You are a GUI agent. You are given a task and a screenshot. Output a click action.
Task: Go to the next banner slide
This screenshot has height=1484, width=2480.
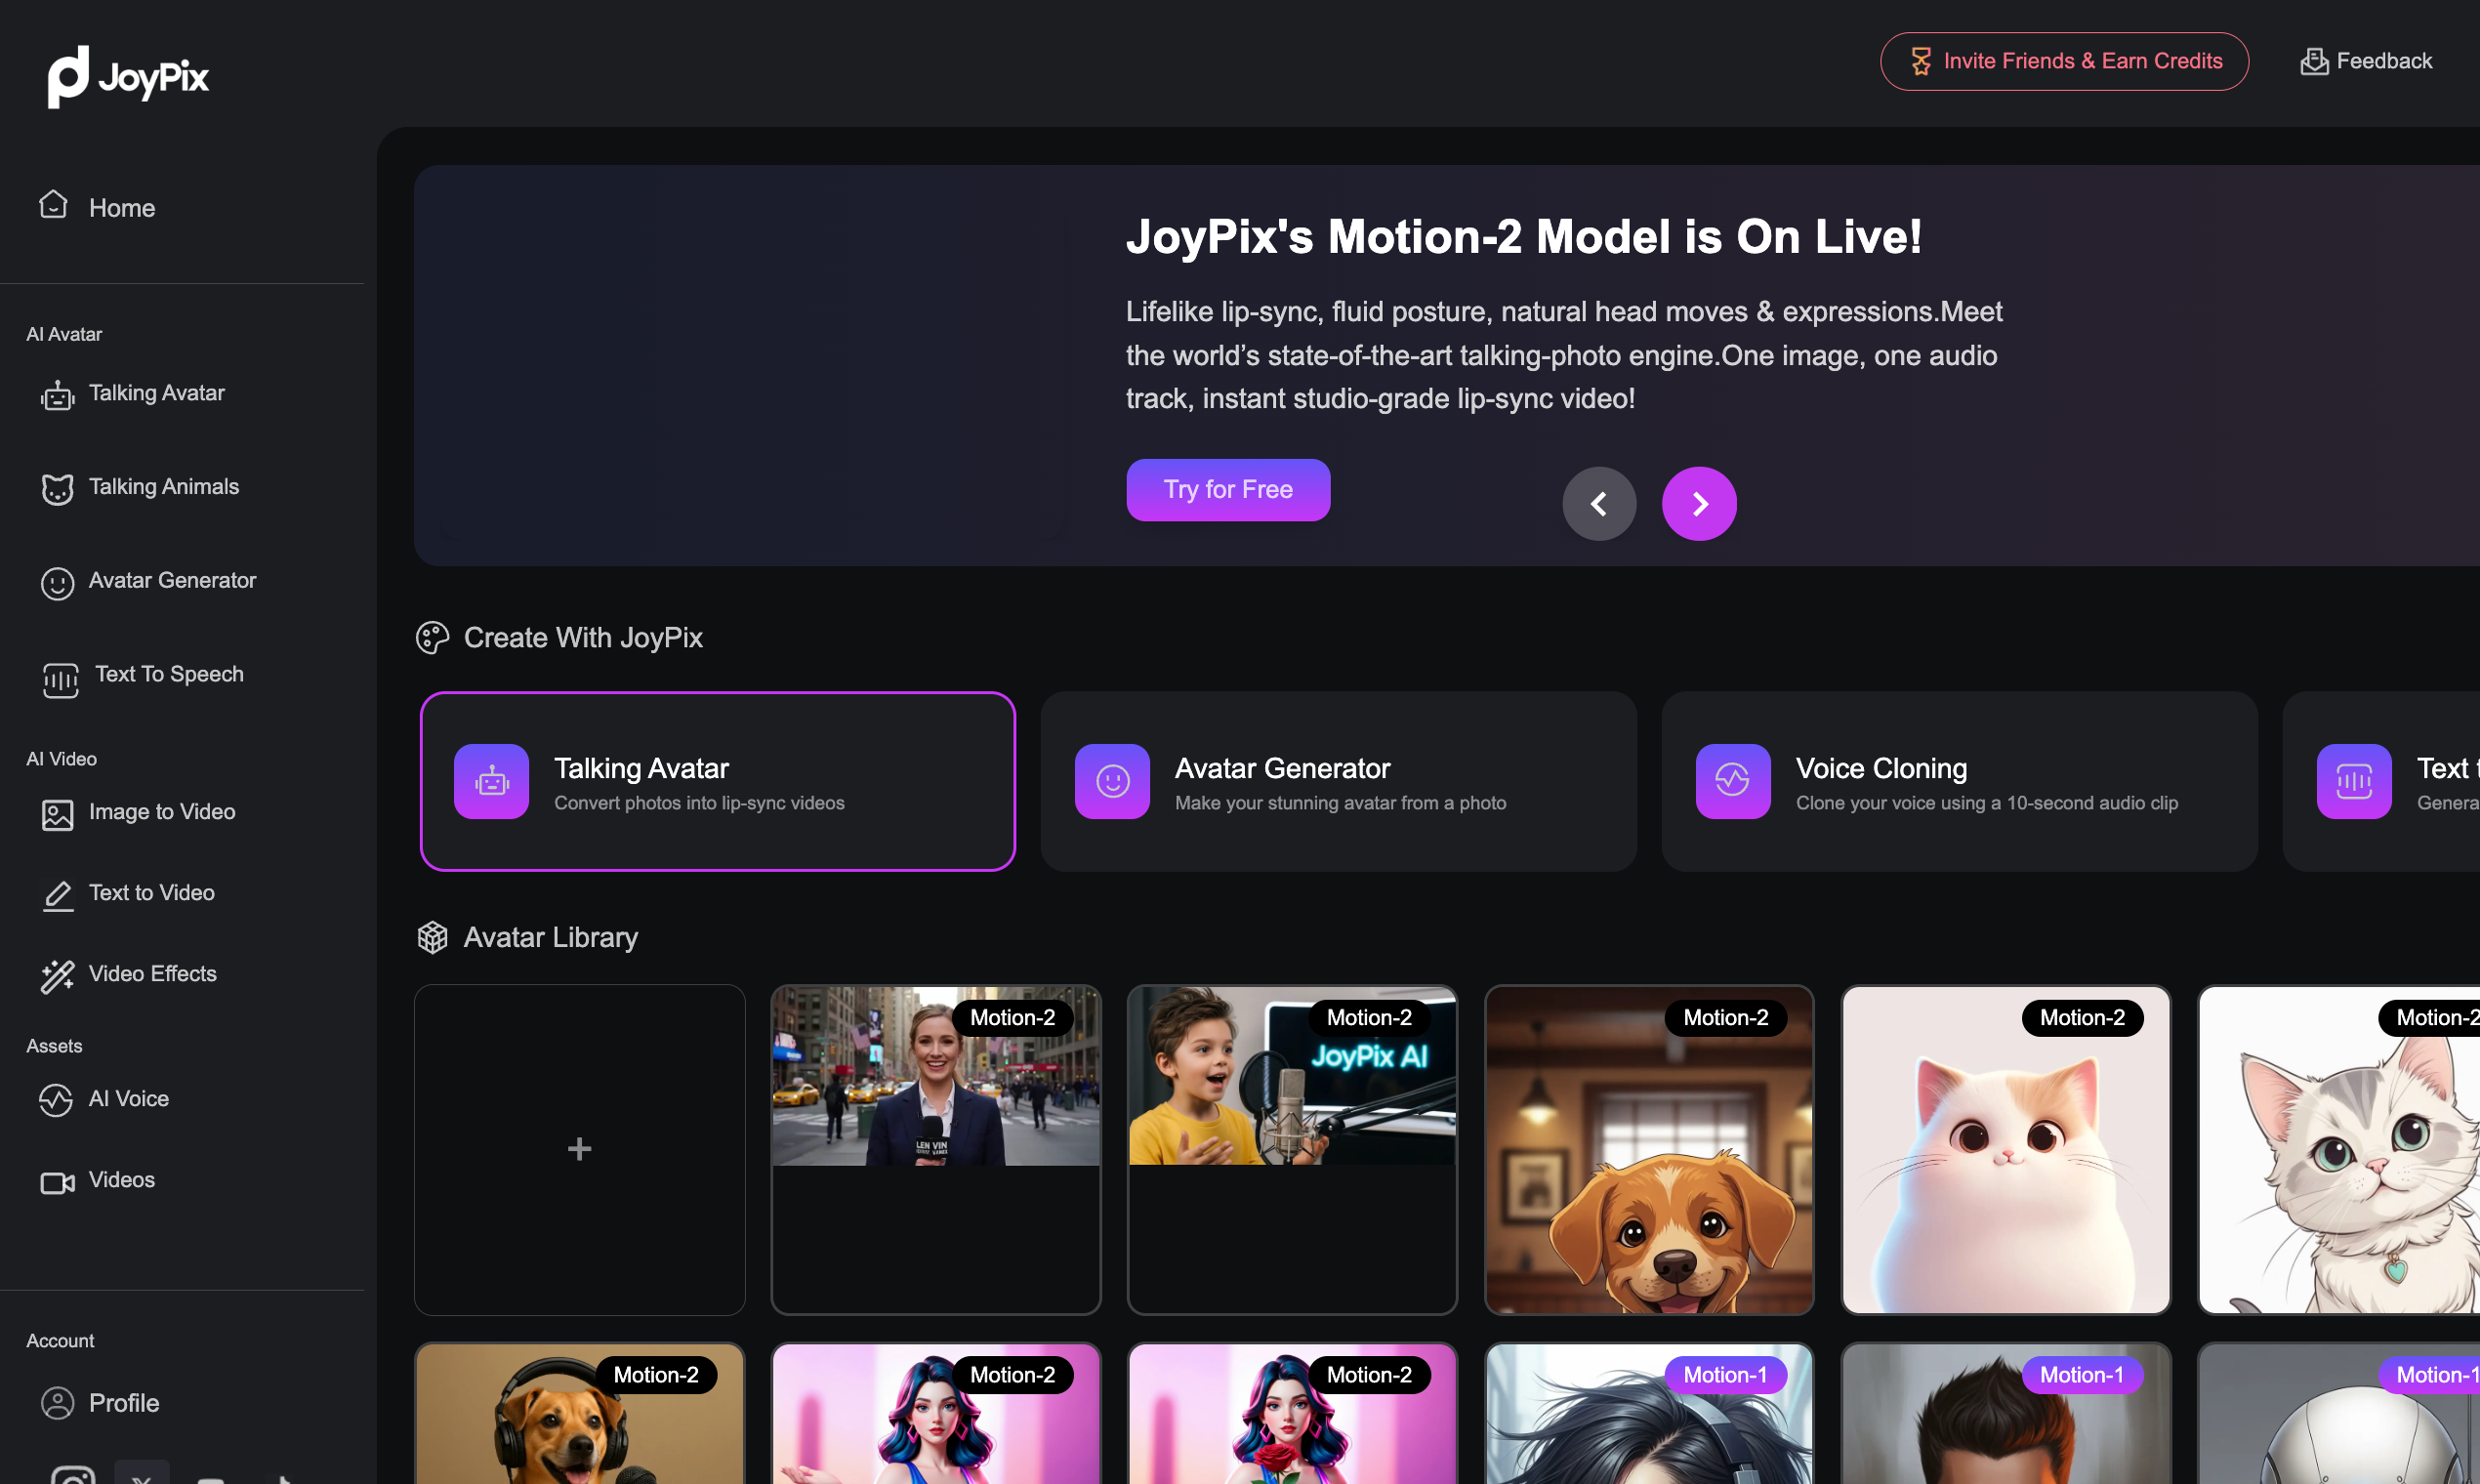coord(1699,503)
